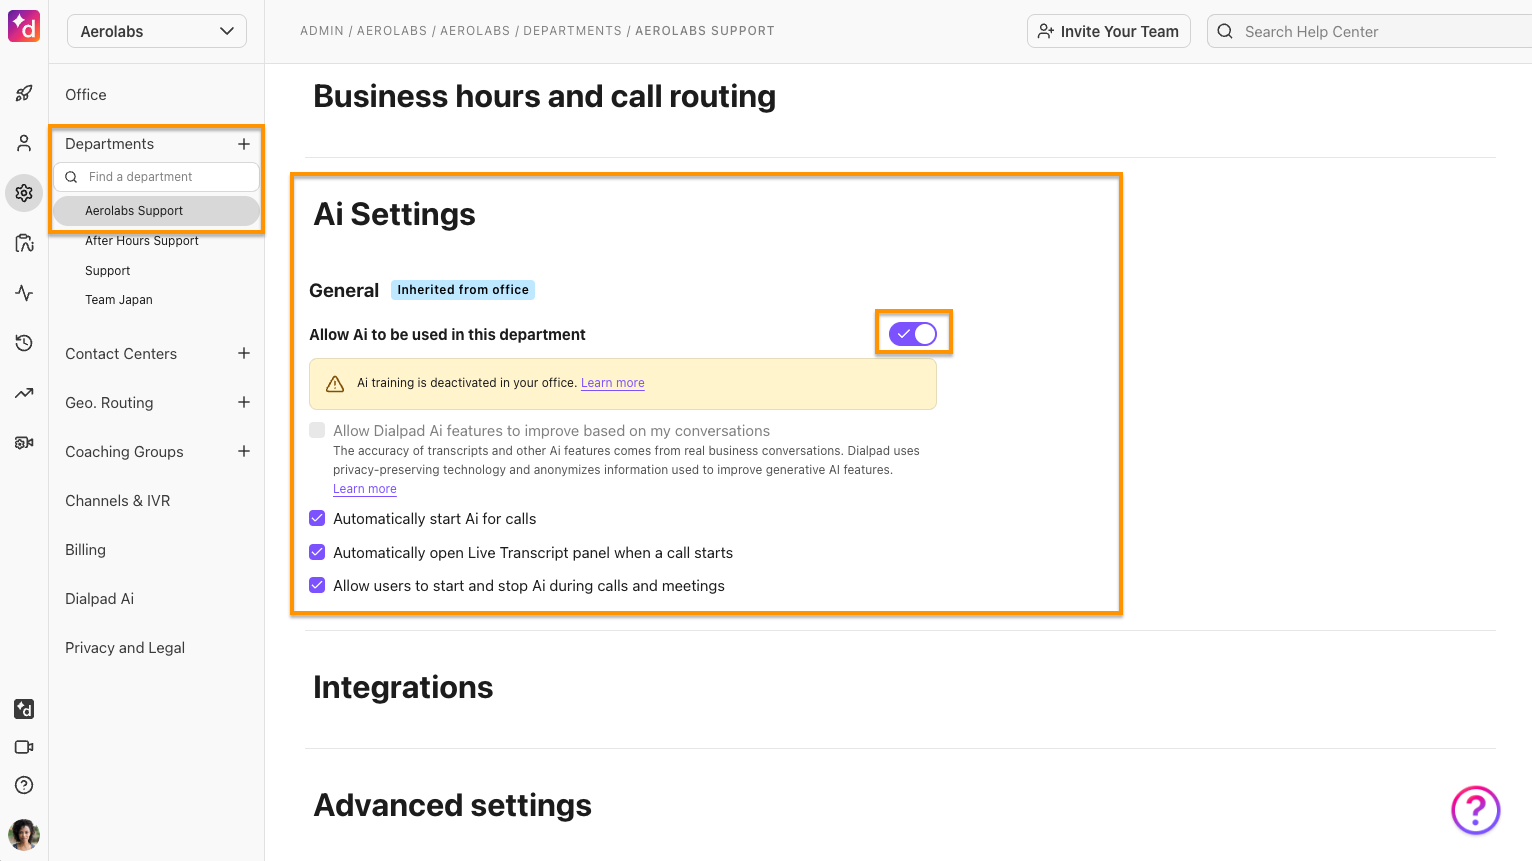Open the Office menu item
The width and height of the screenshot is (1532, 861).
[86, 94]
